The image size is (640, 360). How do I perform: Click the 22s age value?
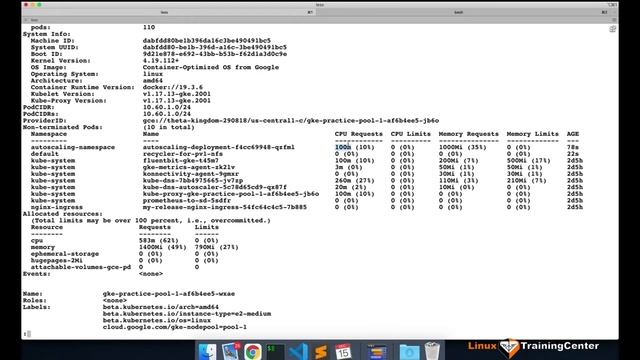point(573,154)
